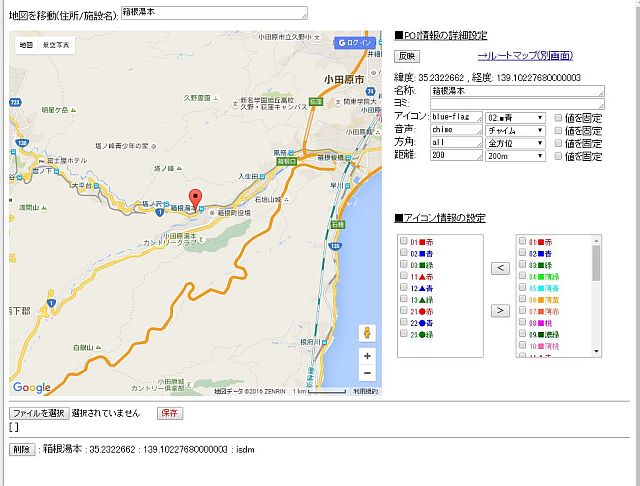Click the 白銀山 mountain icon
The image size is (640, 486).
98,348
